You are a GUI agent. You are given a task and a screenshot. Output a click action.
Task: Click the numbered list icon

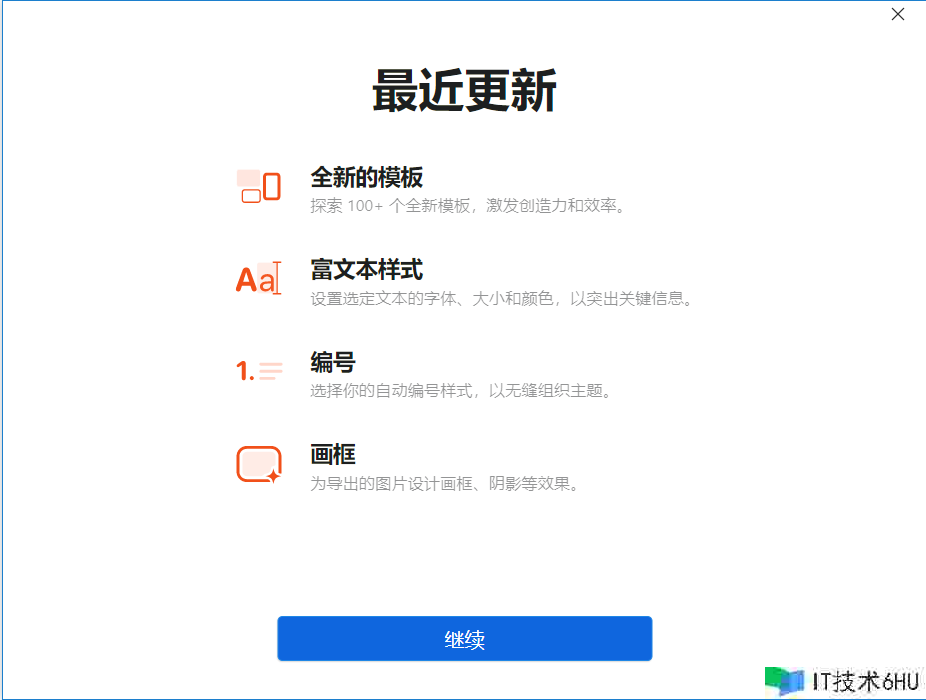(259, 371)
